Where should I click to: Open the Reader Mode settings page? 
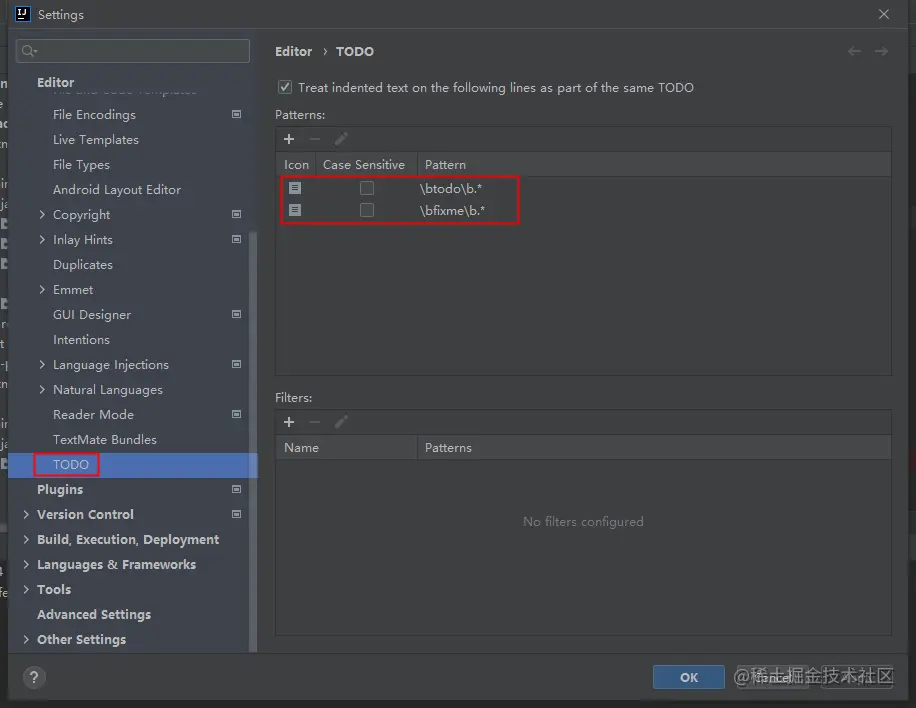pyautogui.click(x=93, y=415)
